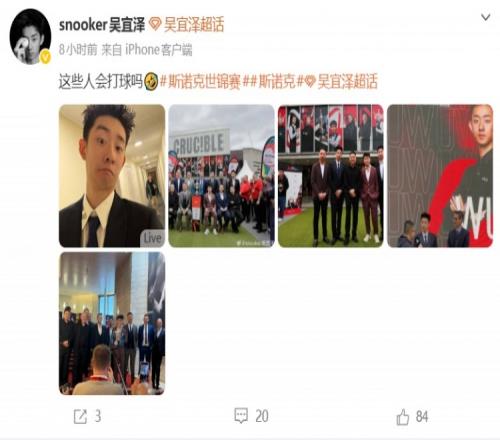The height and width of the screenshot is (440, 500).
Task: Open the comments speech bubble icon
Action: pyautogui.click(x=241, y=416)
